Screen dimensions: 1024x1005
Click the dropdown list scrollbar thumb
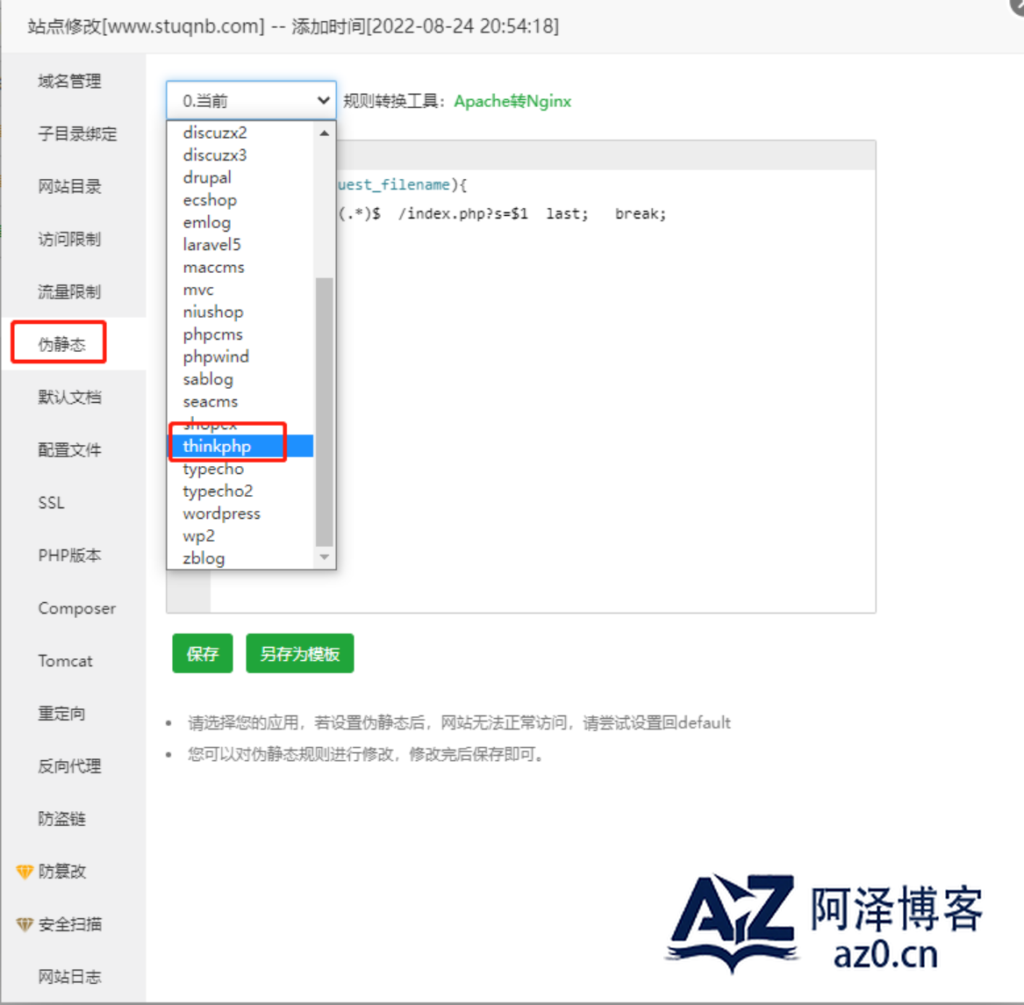point(325,411)
